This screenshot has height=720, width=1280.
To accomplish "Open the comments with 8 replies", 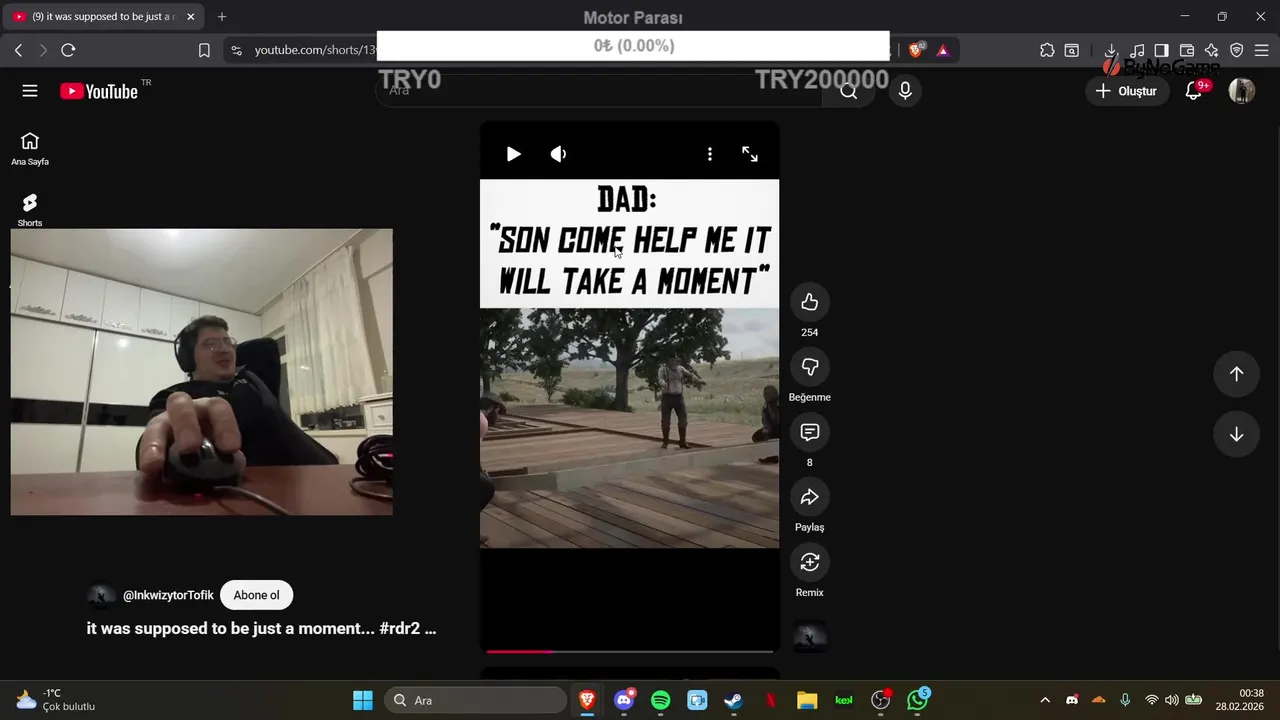I will [810, 432].
